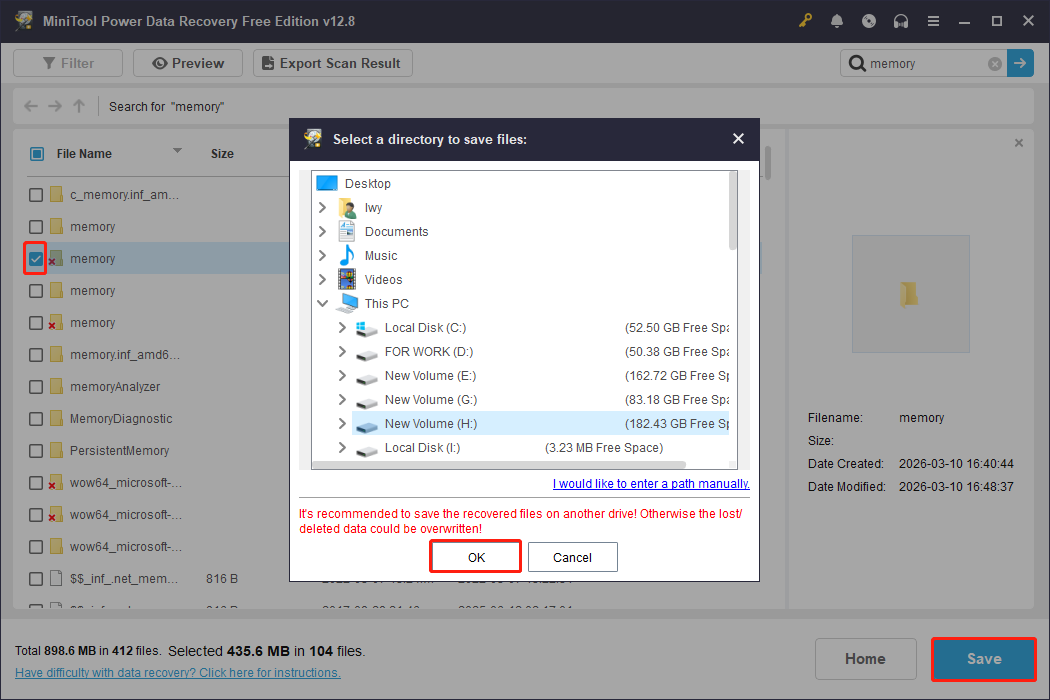Click the up navigation arrow
Screen dimensions: 1050x700
[x=78, y=105]
